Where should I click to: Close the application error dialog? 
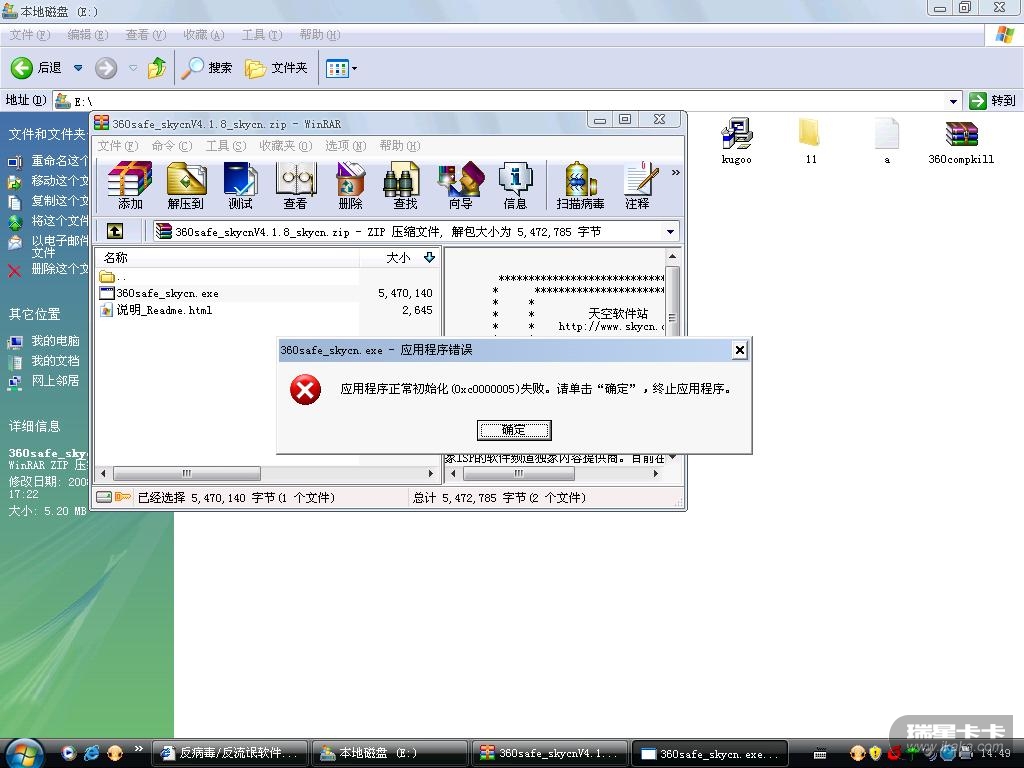[x=739, y=350]
